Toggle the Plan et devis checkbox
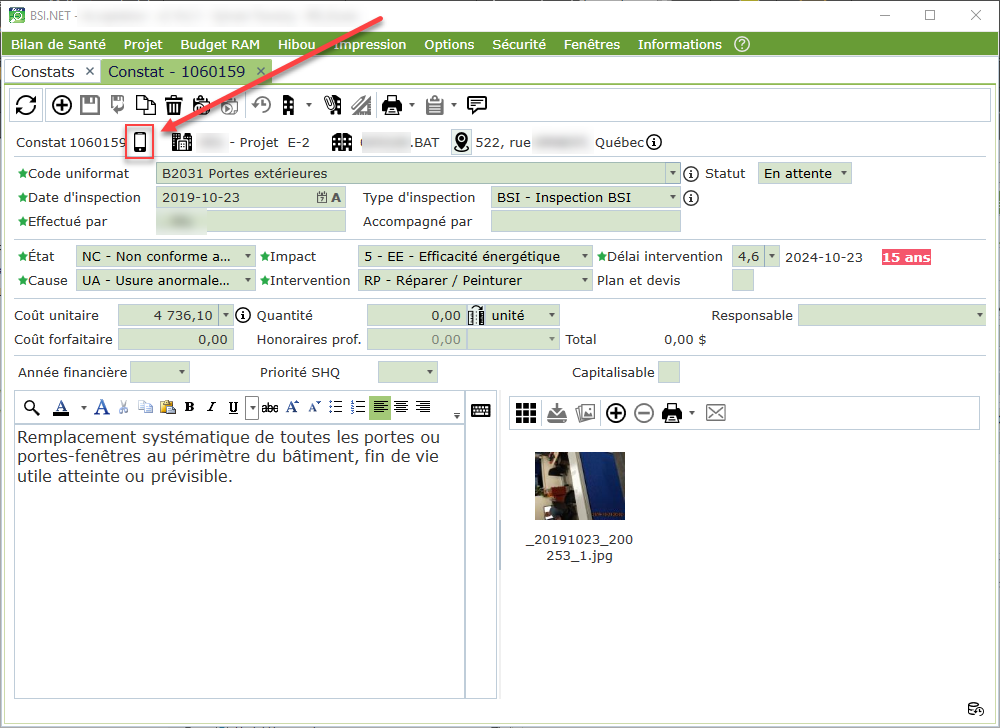 click(743, 281)
